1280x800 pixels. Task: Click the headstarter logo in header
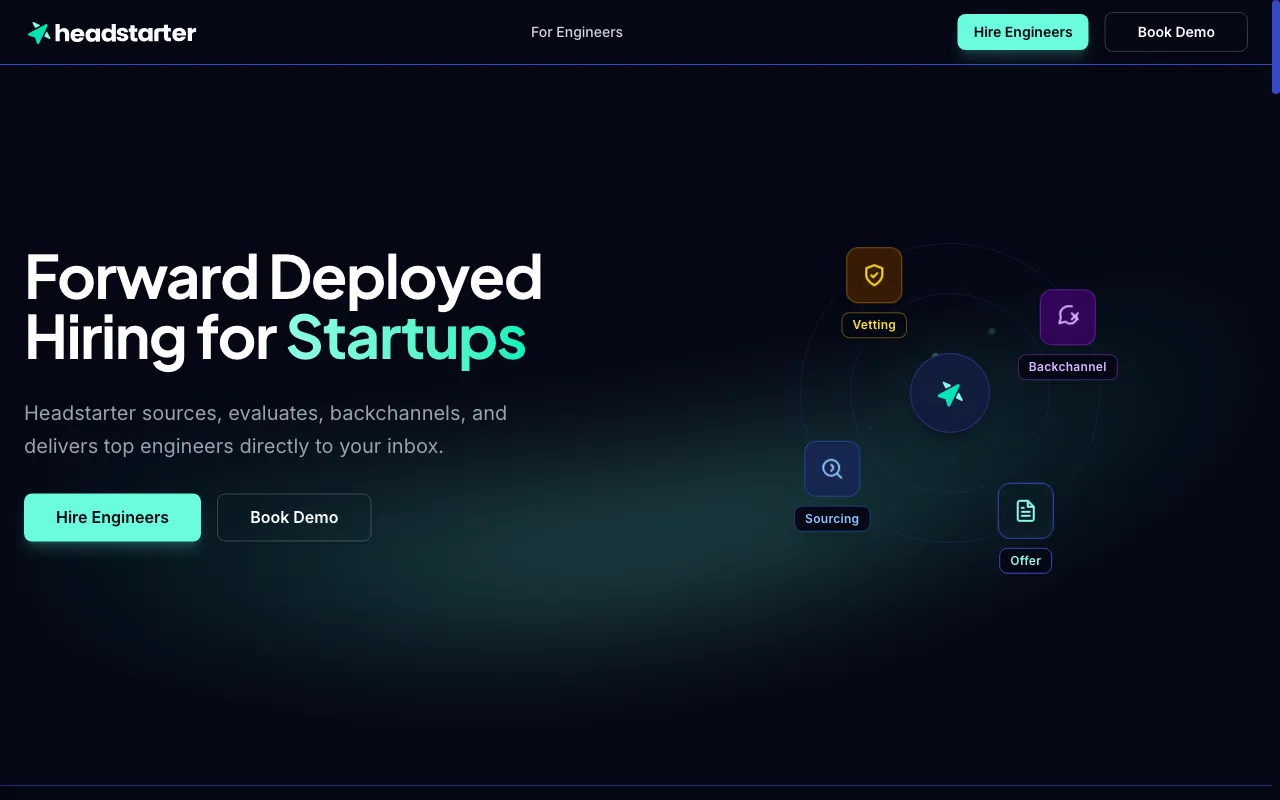pos(112,33)
